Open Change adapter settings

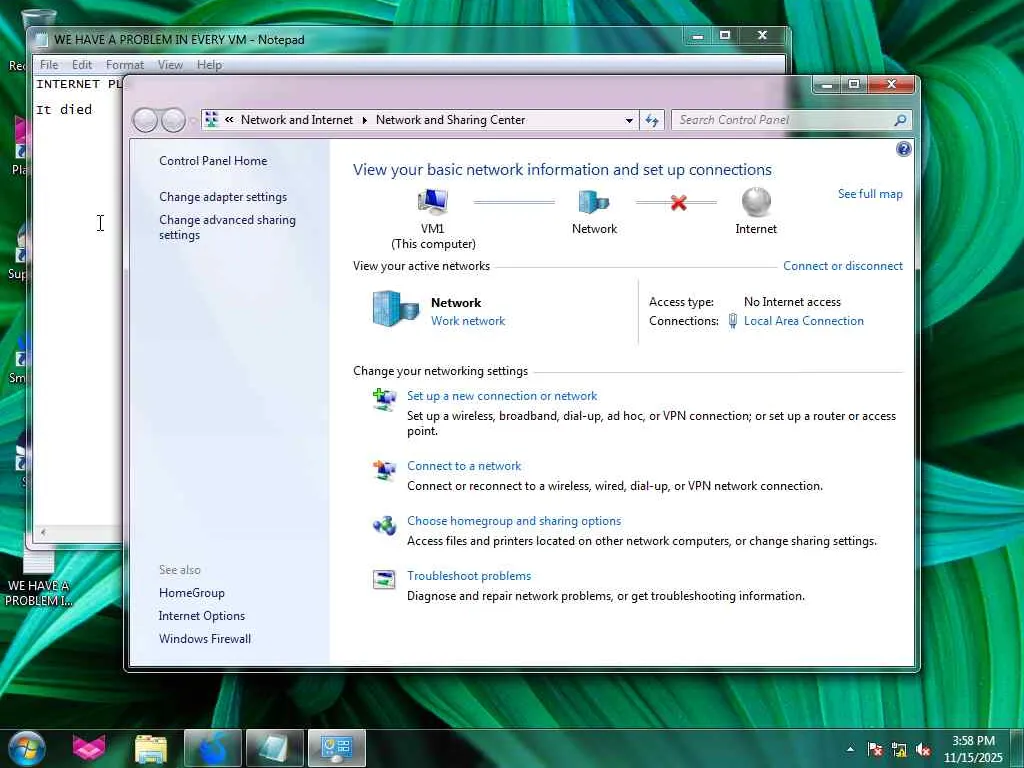[x=223, y=197]
